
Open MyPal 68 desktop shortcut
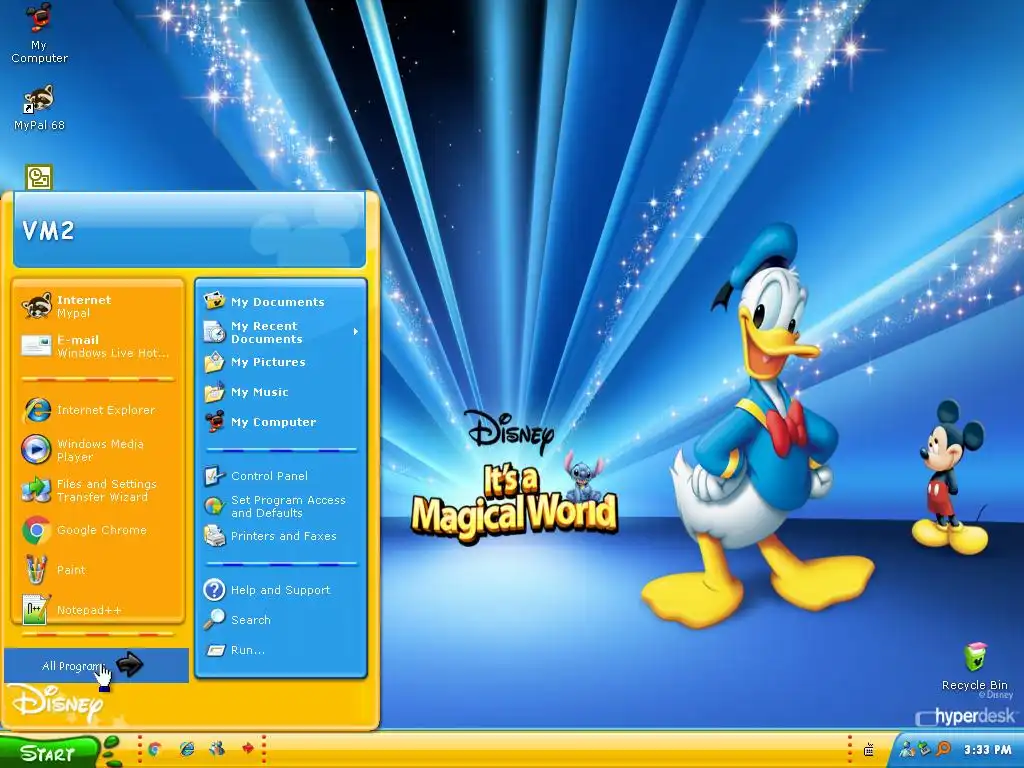(39, 108)
